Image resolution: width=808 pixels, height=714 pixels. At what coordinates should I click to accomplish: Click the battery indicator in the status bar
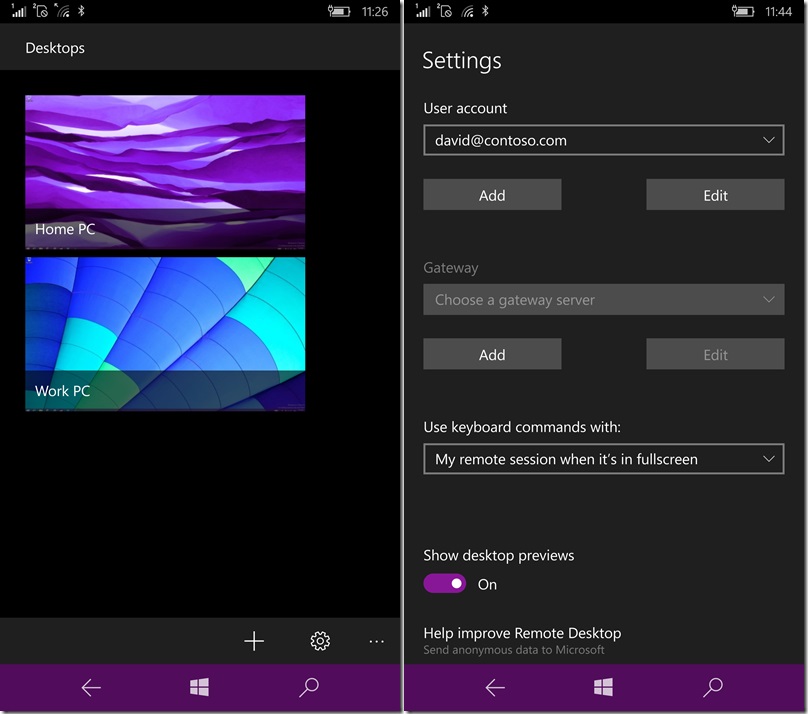click(x=741, y=11)
